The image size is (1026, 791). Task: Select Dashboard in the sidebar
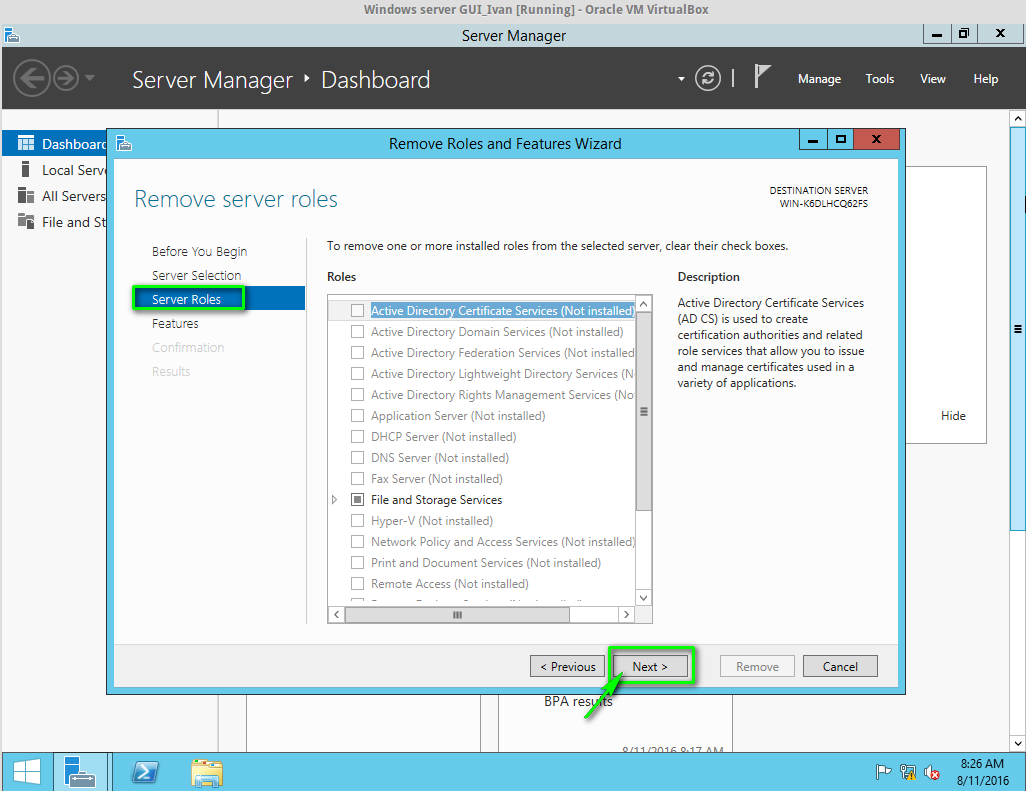(x=55, y=144)
